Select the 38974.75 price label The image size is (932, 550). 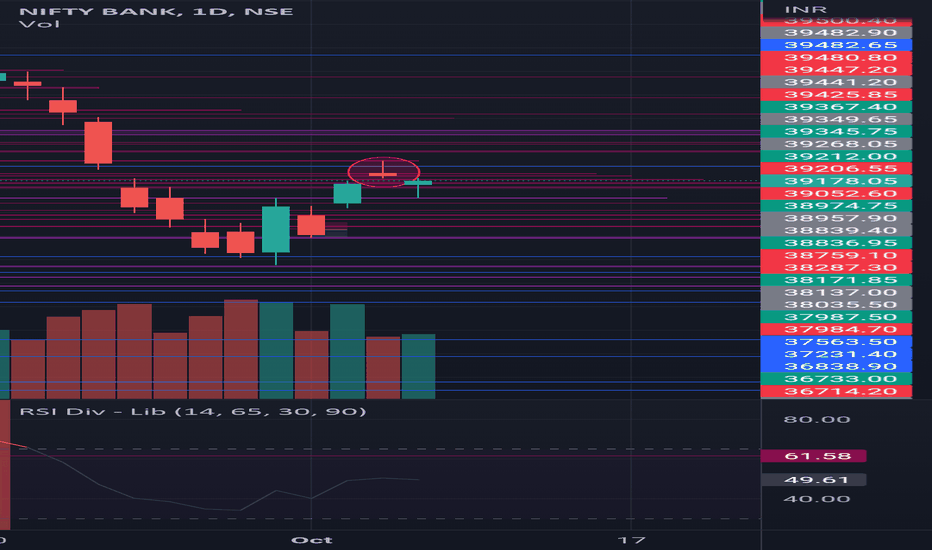[836, 206]
